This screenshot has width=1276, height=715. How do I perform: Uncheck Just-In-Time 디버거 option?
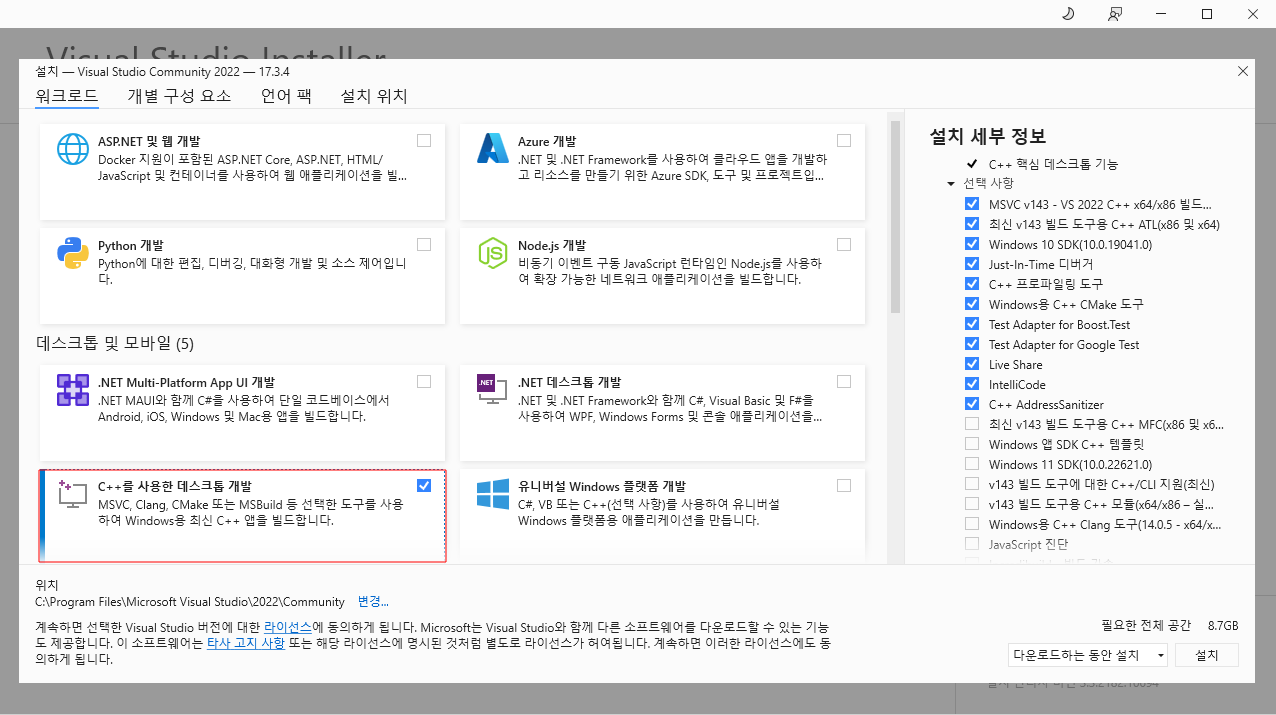point(972,264)
